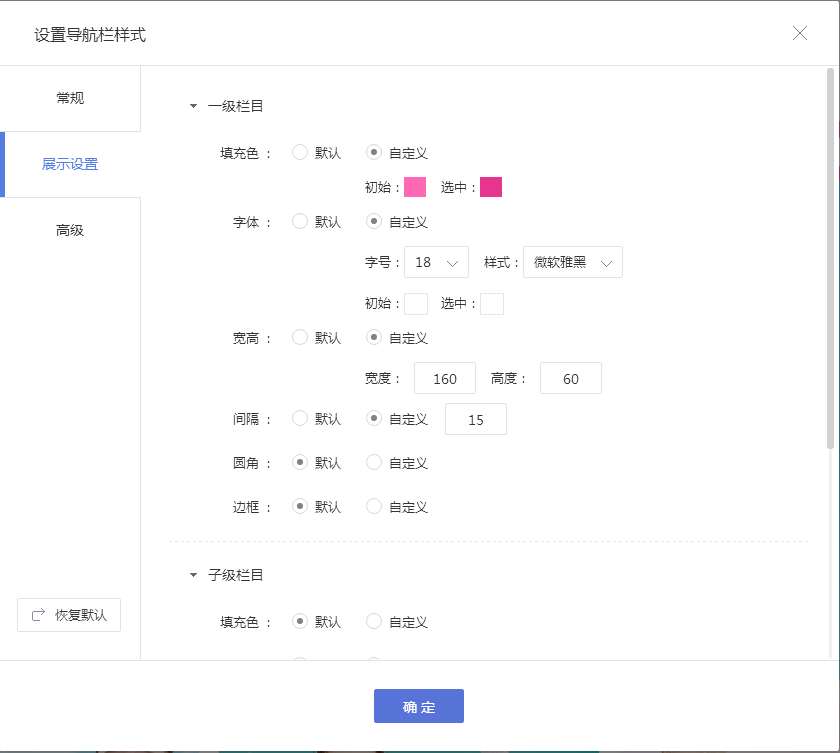Image resolution: width=840 pixels, height=753 pixels.
Task: Click the 子级栏目 section heading
Action: (236, 575)
